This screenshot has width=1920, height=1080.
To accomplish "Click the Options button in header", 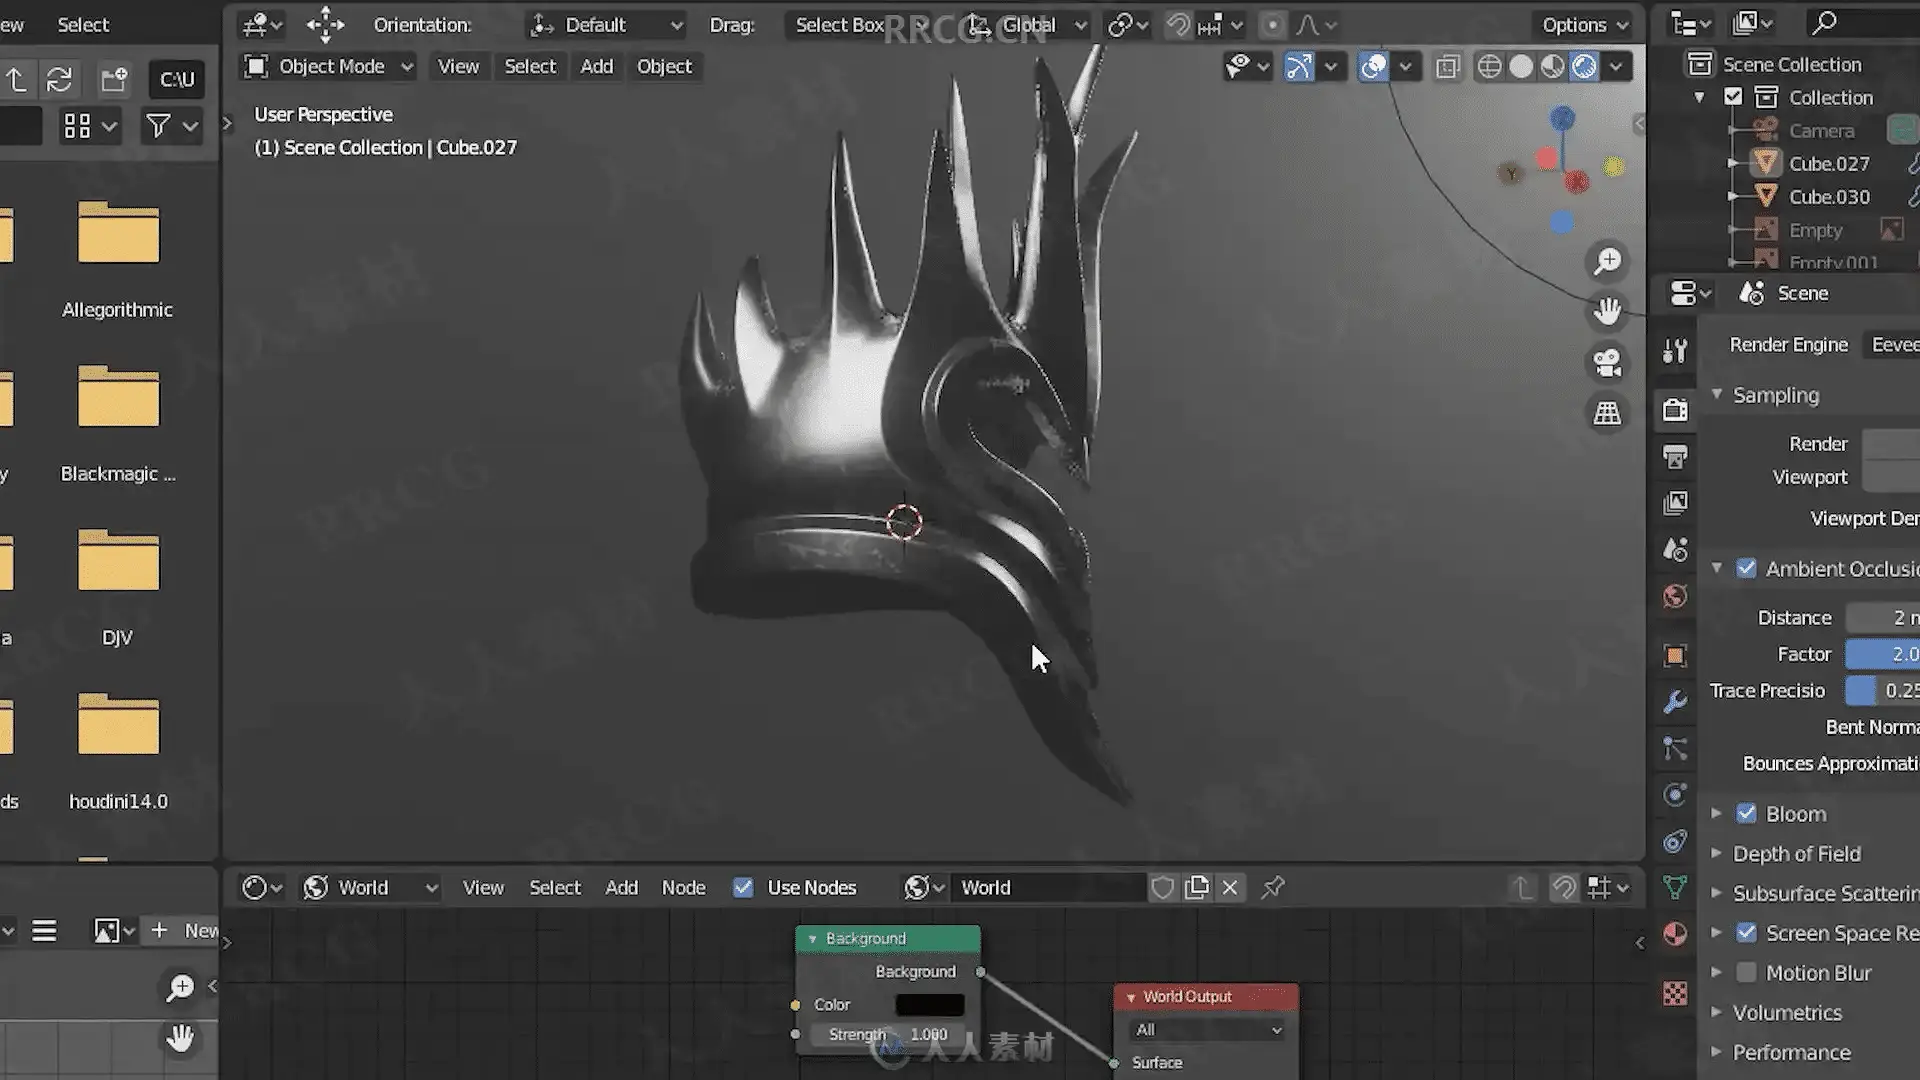I will coord(1584,25).
